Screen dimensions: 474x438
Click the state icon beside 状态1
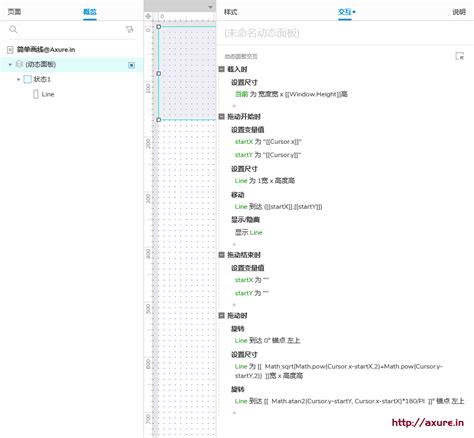click(x=28, y=79)
